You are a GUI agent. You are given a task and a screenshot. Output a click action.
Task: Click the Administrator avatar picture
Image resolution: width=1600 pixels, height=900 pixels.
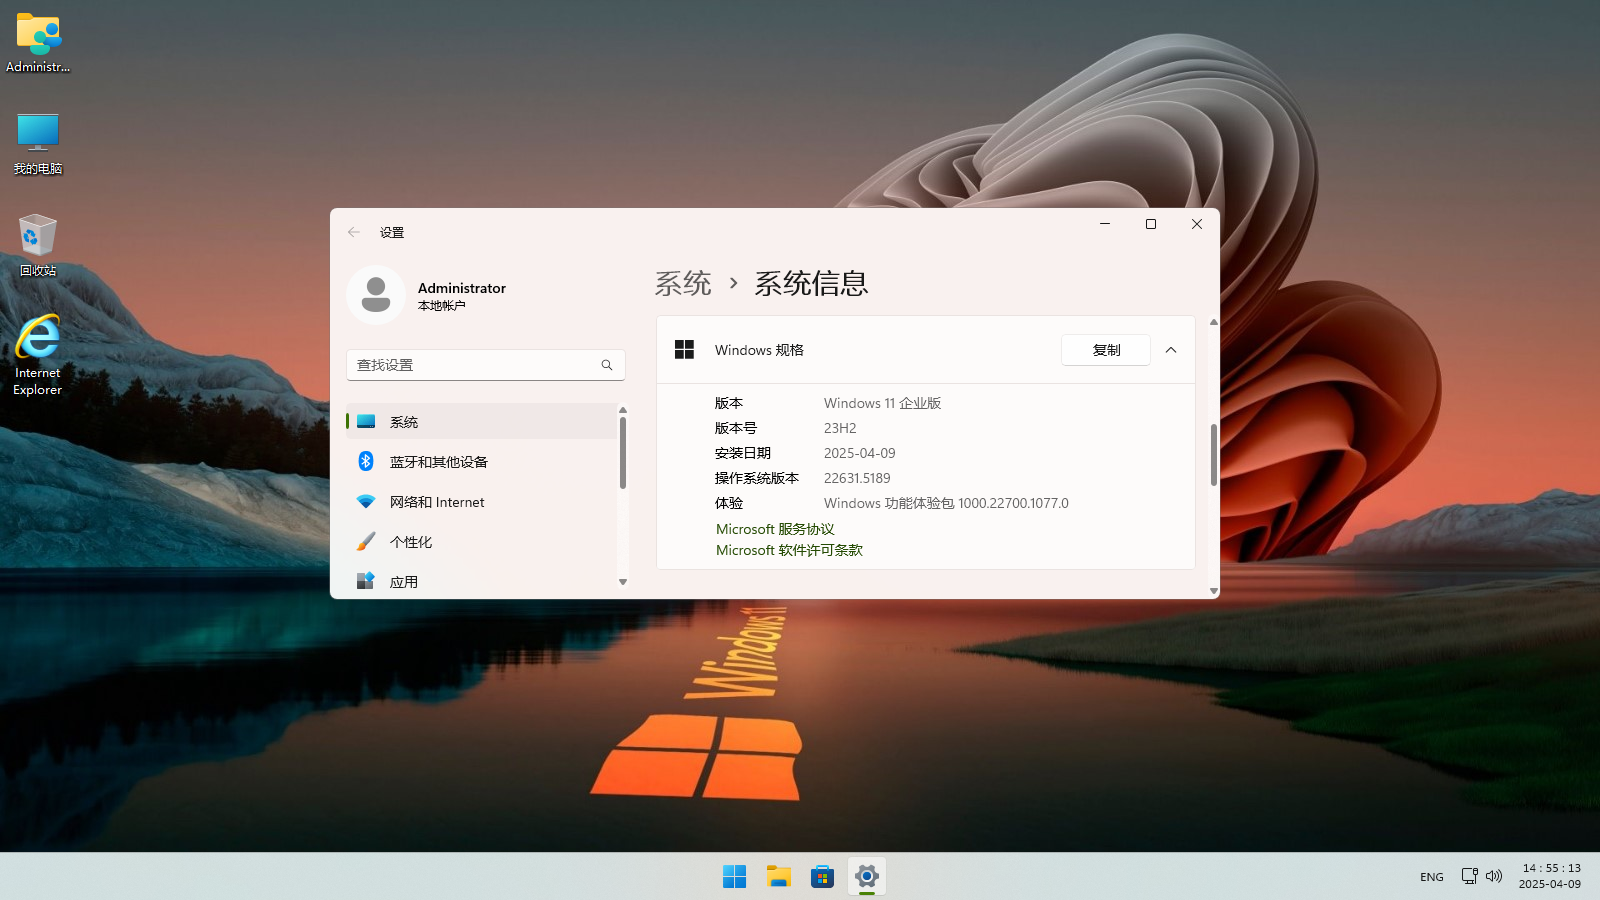pyautogui.click(x=376, y=295)
